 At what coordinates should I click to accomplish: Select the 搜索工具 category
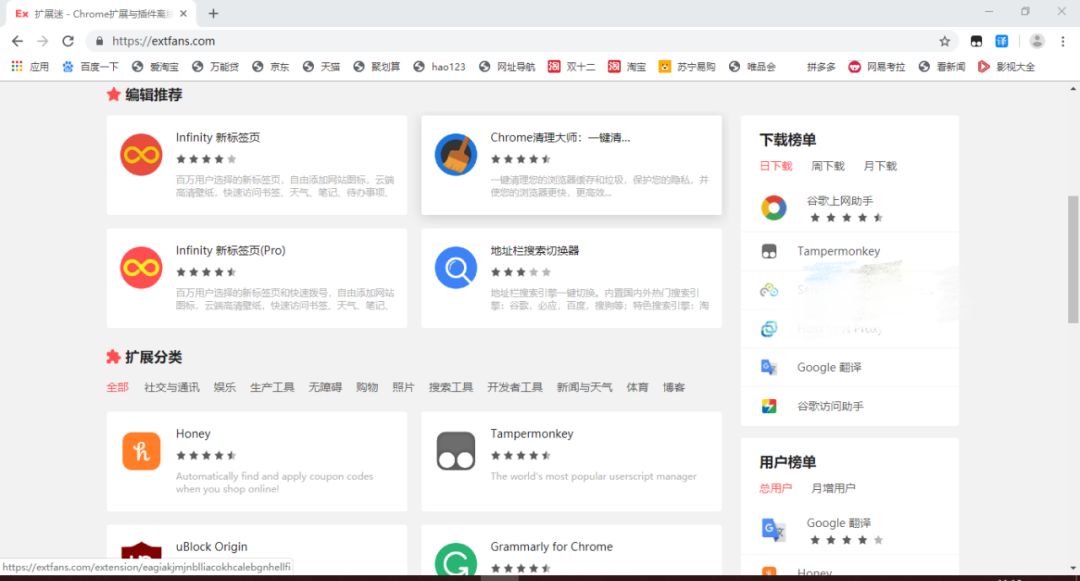[451, 387]
